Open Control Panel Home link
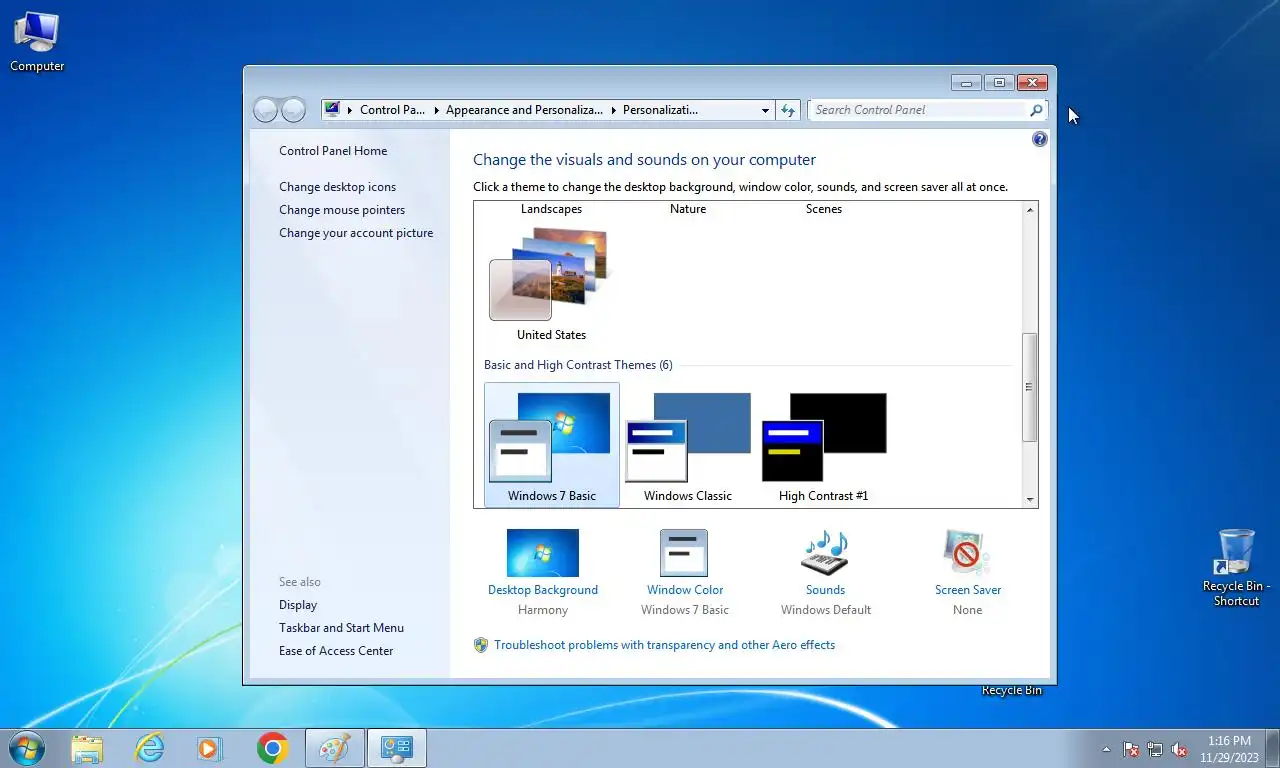The height and width of the screenshot is (768, 1280). [x=333, y=151]
